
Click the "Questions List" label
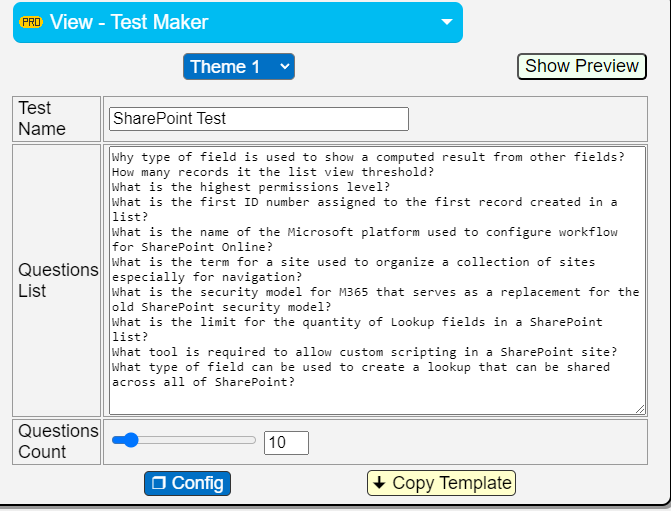[58, 280]
